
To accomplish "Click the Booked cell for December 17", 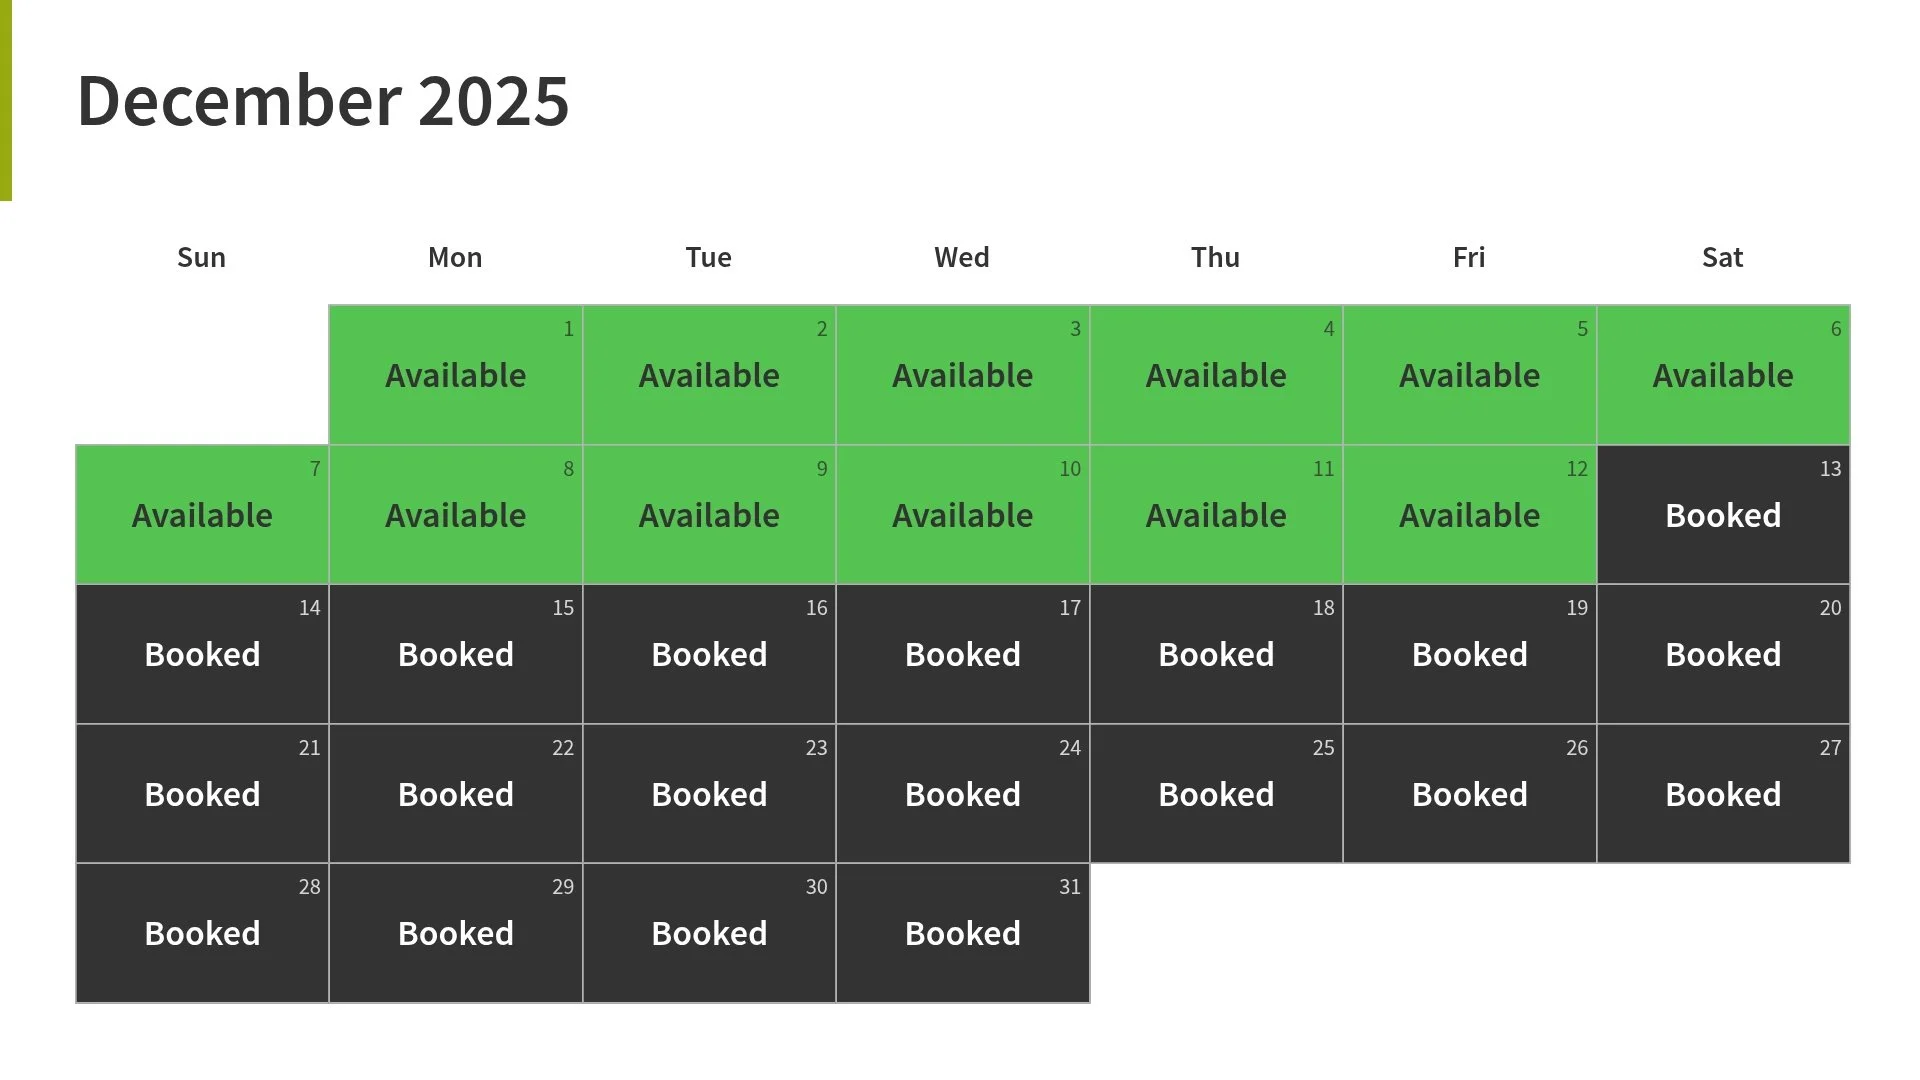I will coord(963,654).
